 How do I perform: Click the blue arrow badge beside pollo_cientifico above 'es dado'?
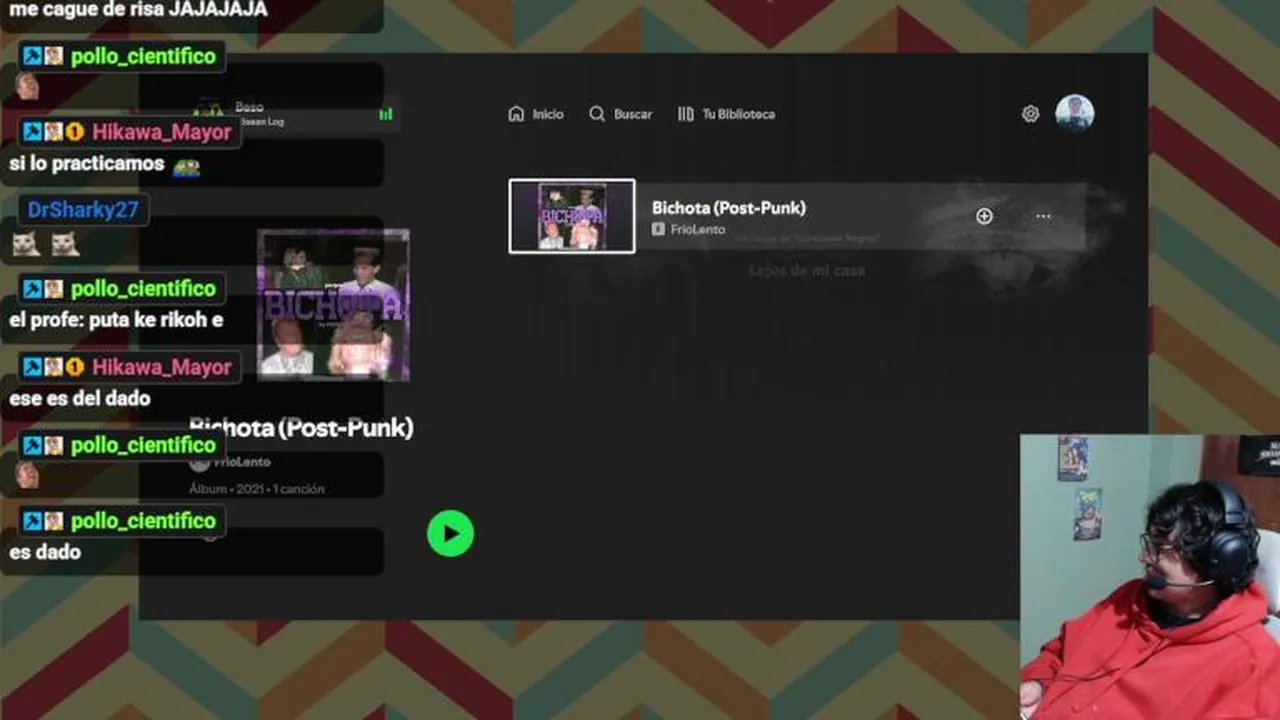click(x=33, y=521)
